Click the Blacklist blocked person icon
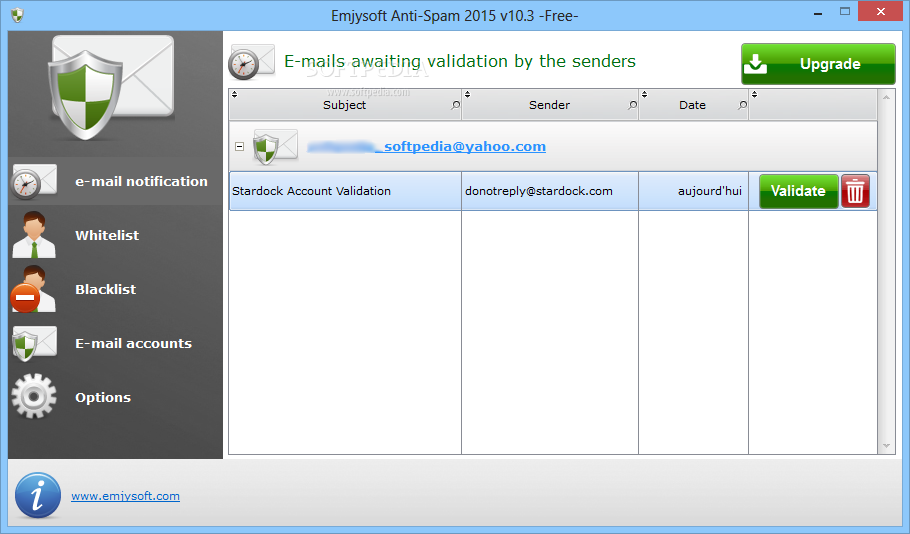Viewport: 910px width, 534px height. click(x=33, y=289)
